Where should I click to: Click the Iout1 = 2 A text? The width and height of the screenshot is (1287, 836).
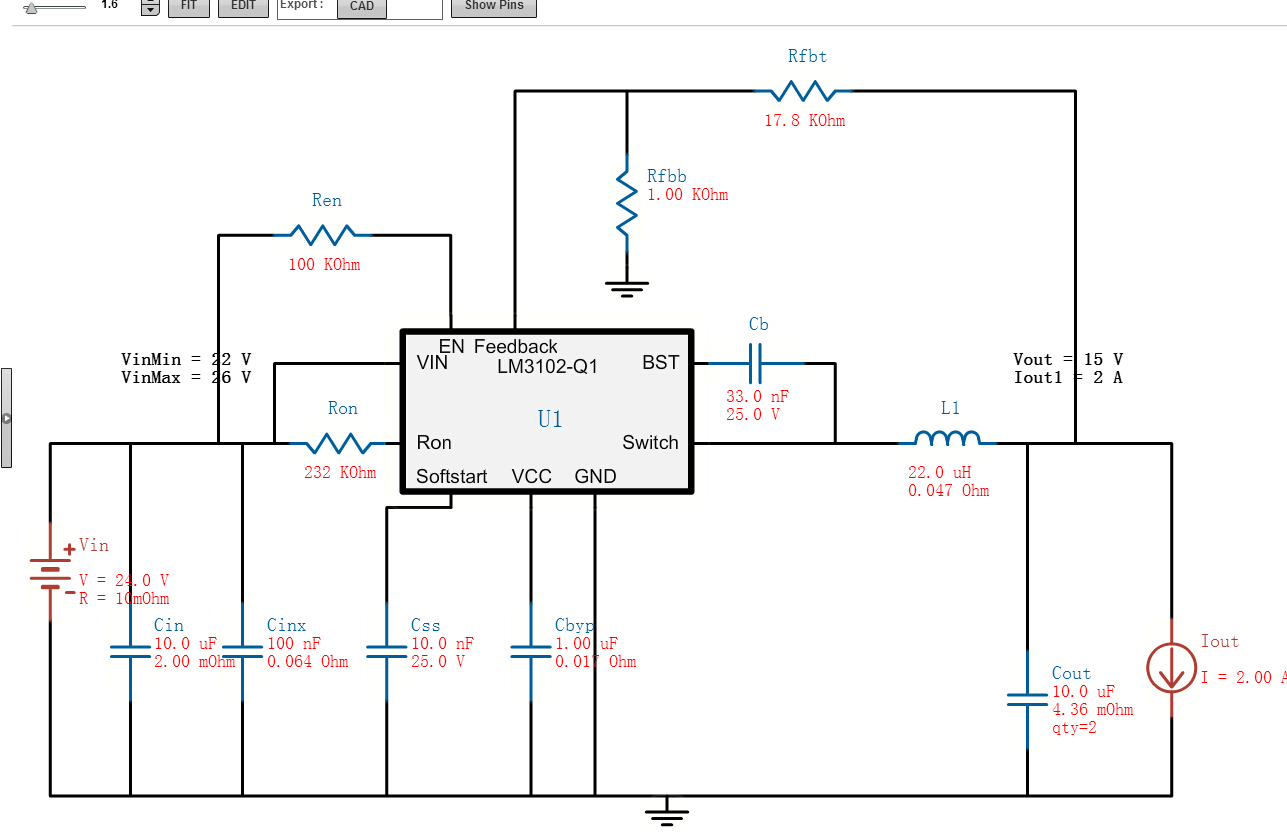(x=1068, y=378)
